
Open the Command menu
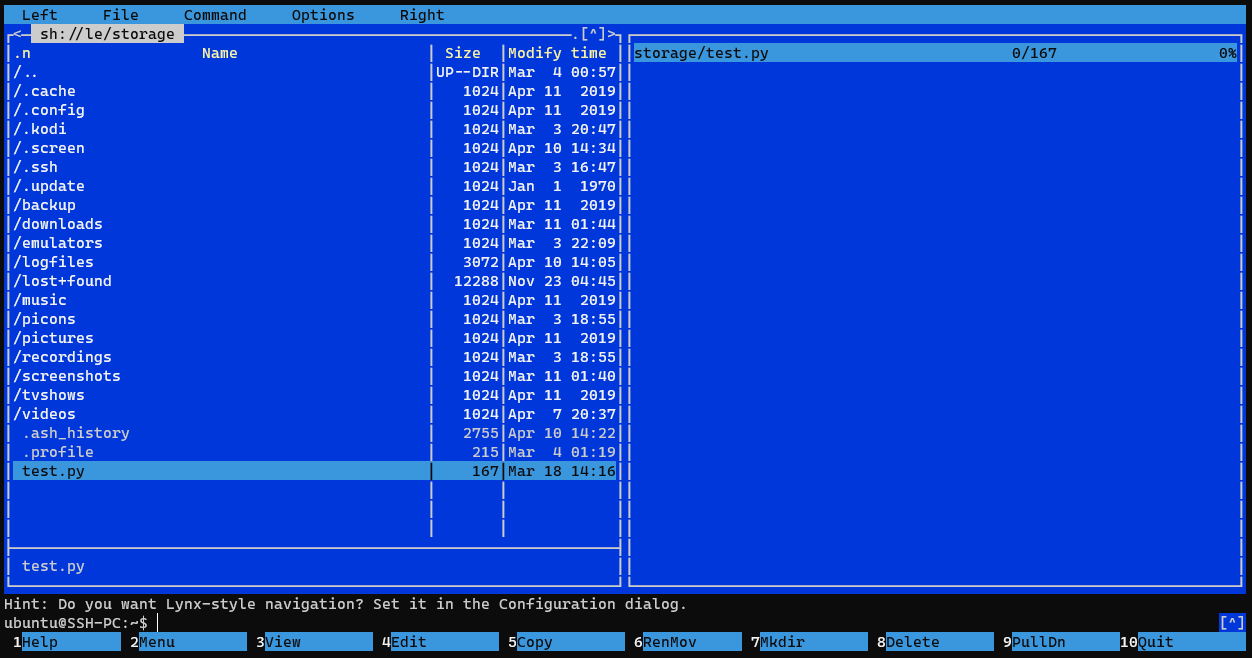(214, 15)
